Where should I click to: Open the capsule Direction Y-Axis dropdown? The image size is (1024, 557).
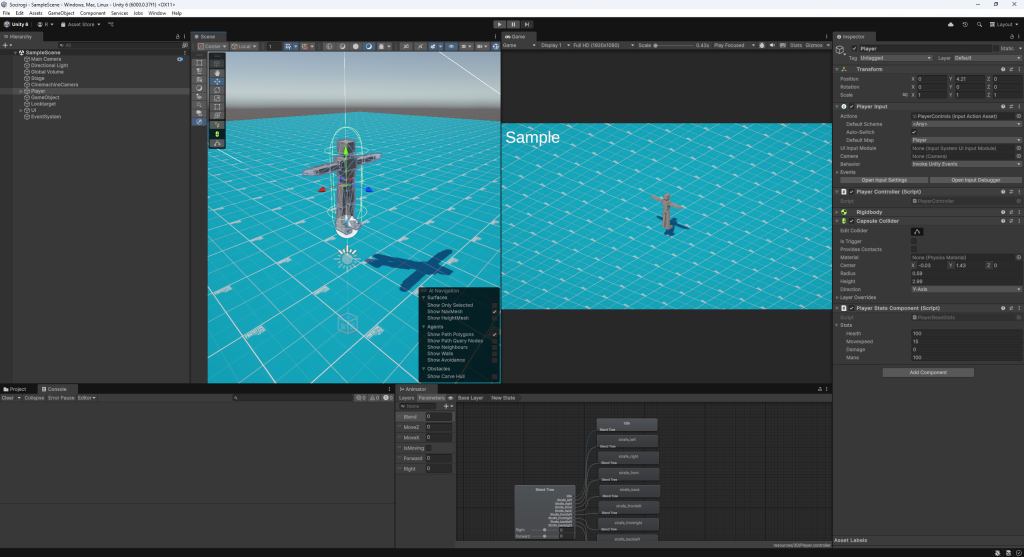[x=965, y=289]
